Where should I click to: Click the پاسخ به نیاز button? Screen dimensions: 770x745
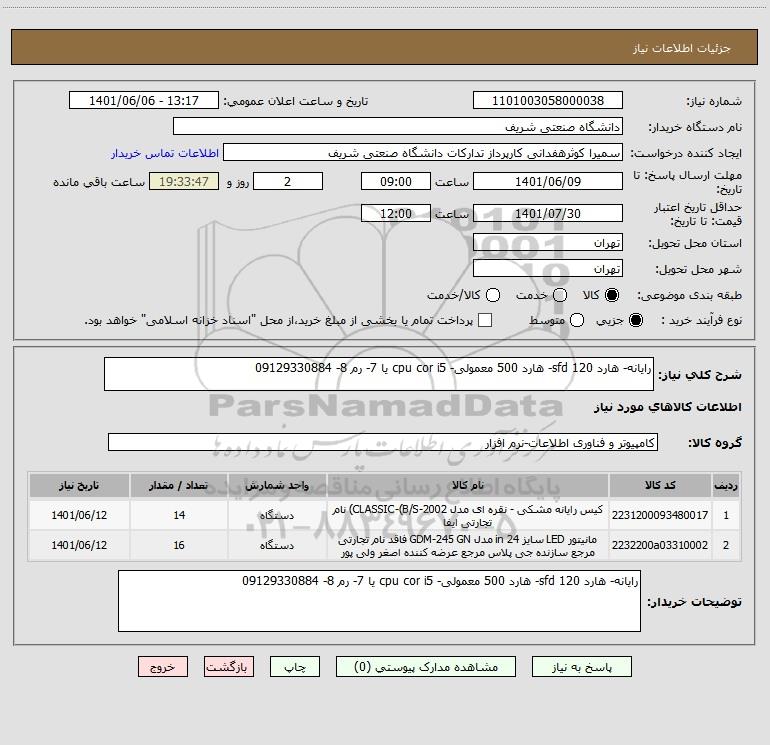coord(582,667)
